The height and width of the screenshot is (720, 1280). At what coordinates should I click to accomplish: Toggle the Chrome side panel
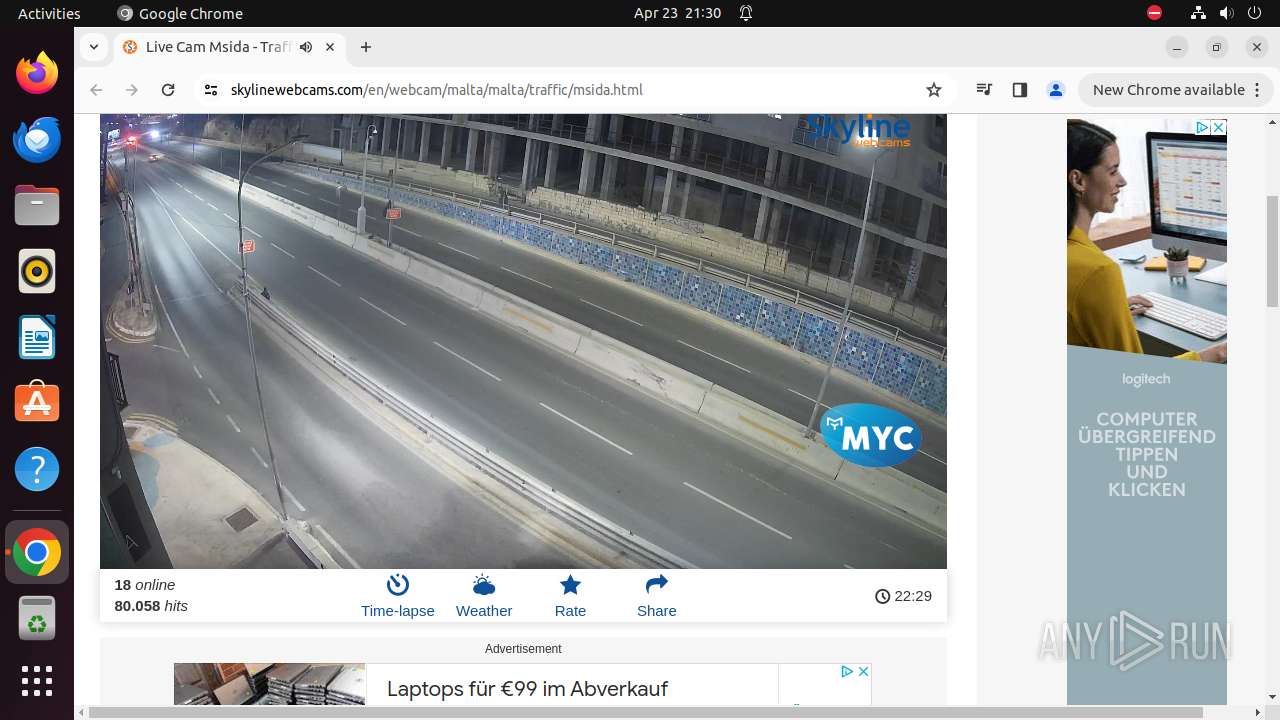(1019, 90)
